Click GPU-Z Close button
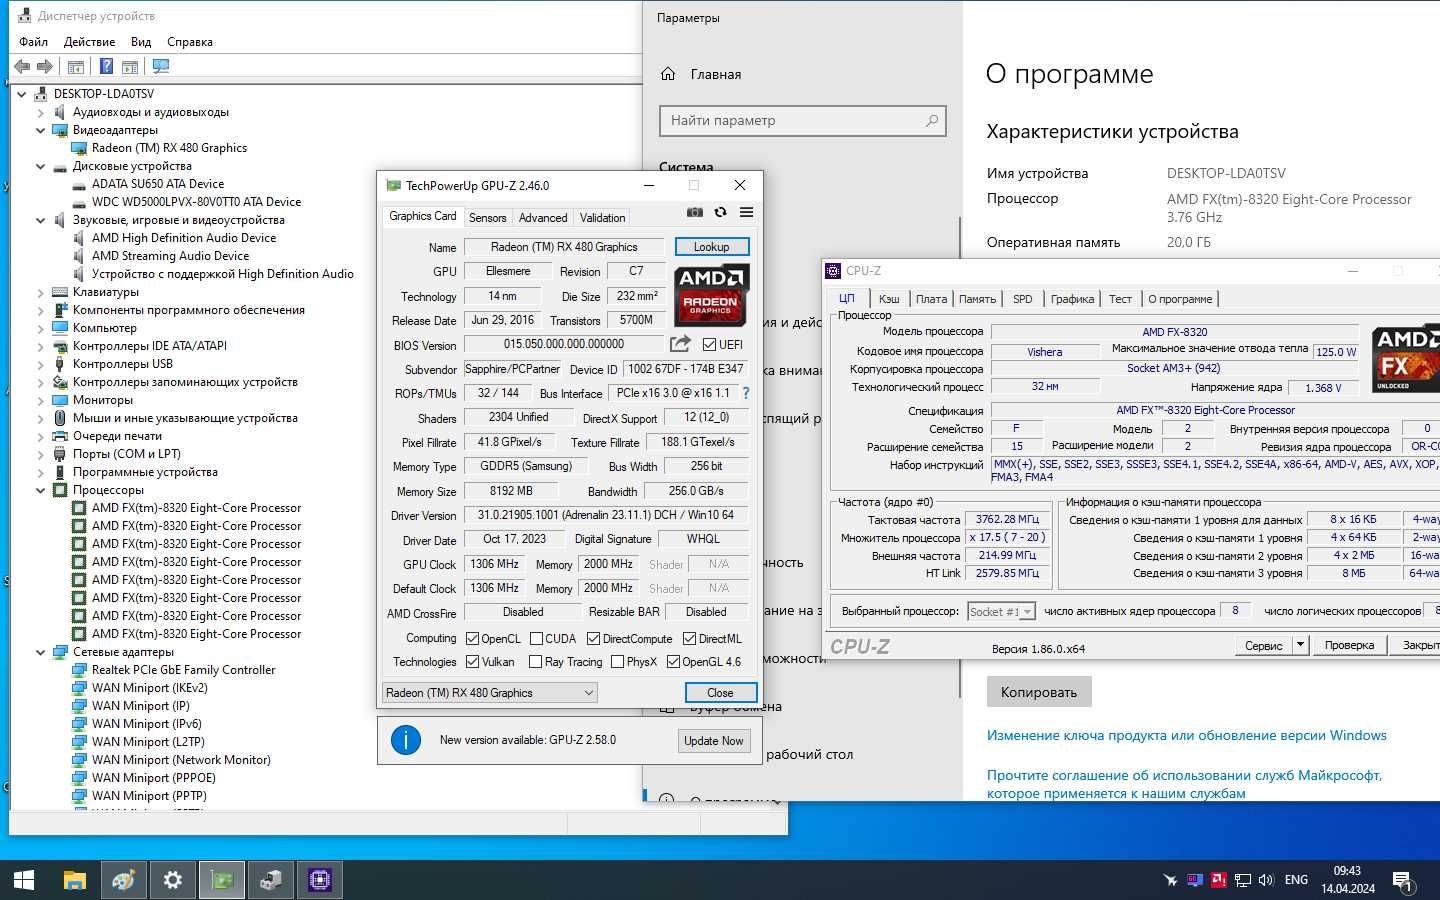Screen dimensions: 1440x900 720,692
